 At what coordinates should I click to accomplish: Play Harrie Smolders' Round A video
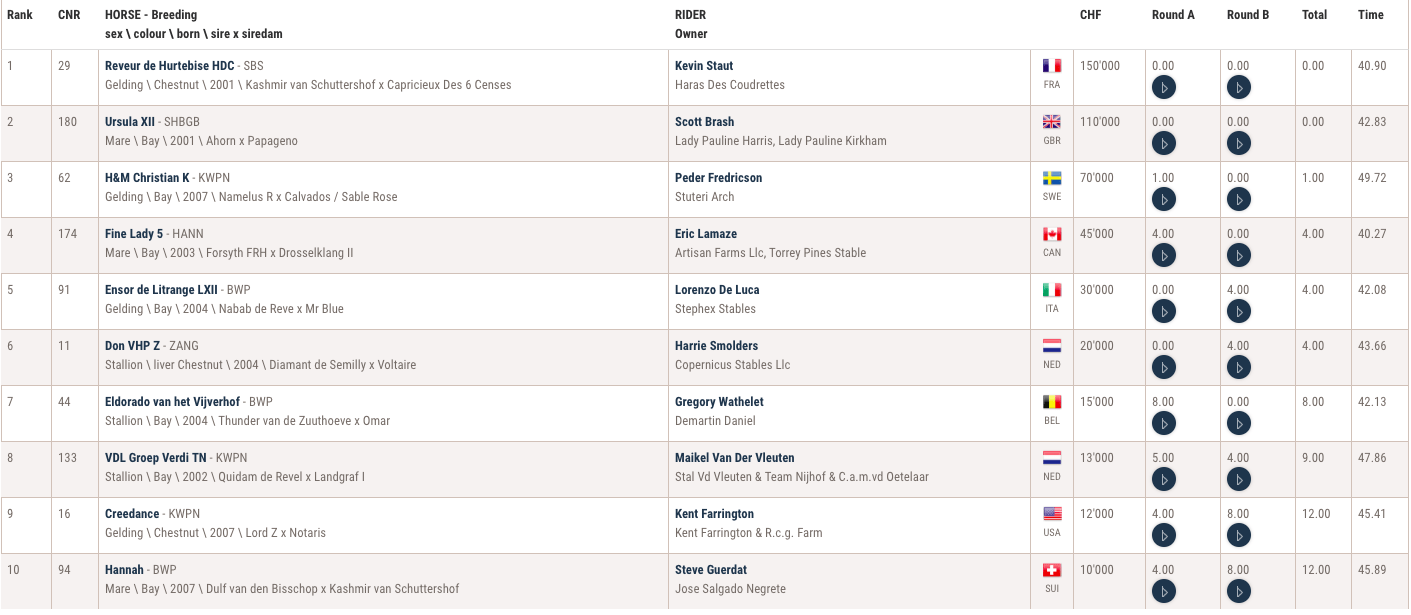coord(1163,368)
